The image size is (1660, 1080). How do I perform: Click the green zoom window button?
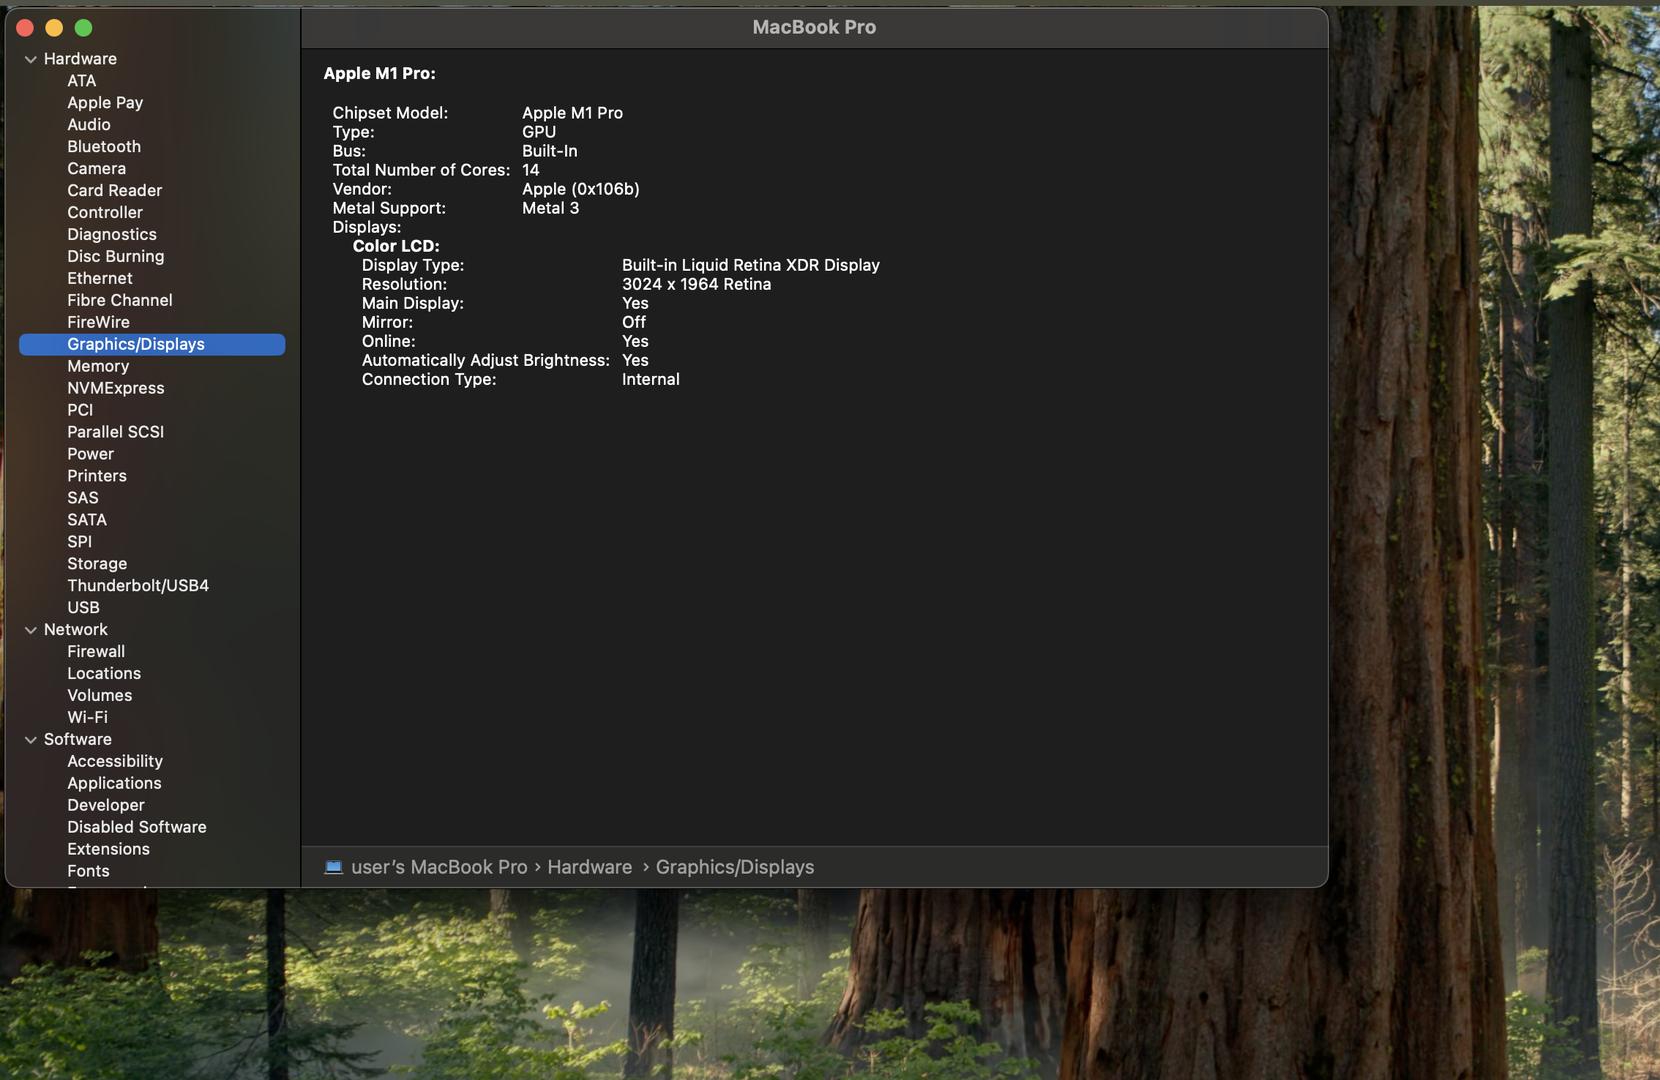84,28
